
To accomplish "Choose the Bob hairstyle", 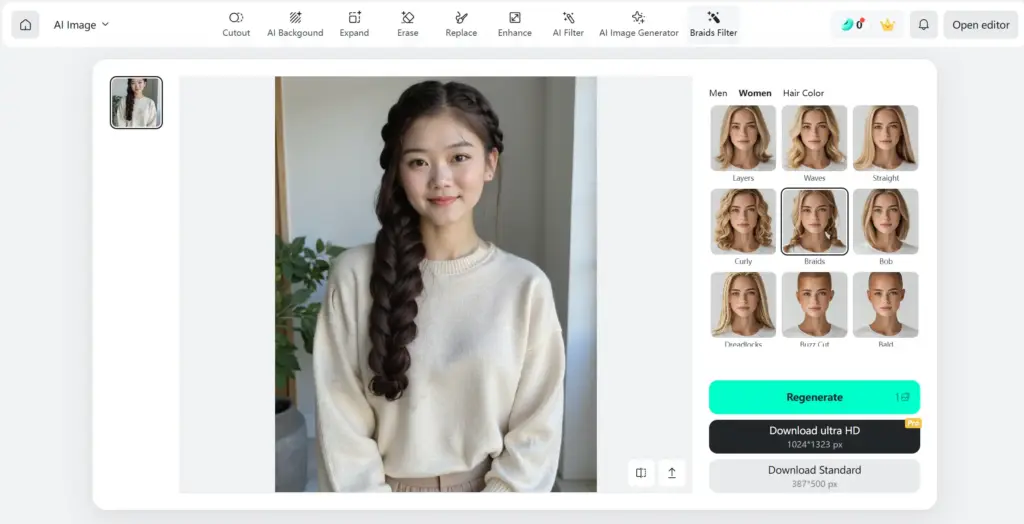I will tap(886, 221).
